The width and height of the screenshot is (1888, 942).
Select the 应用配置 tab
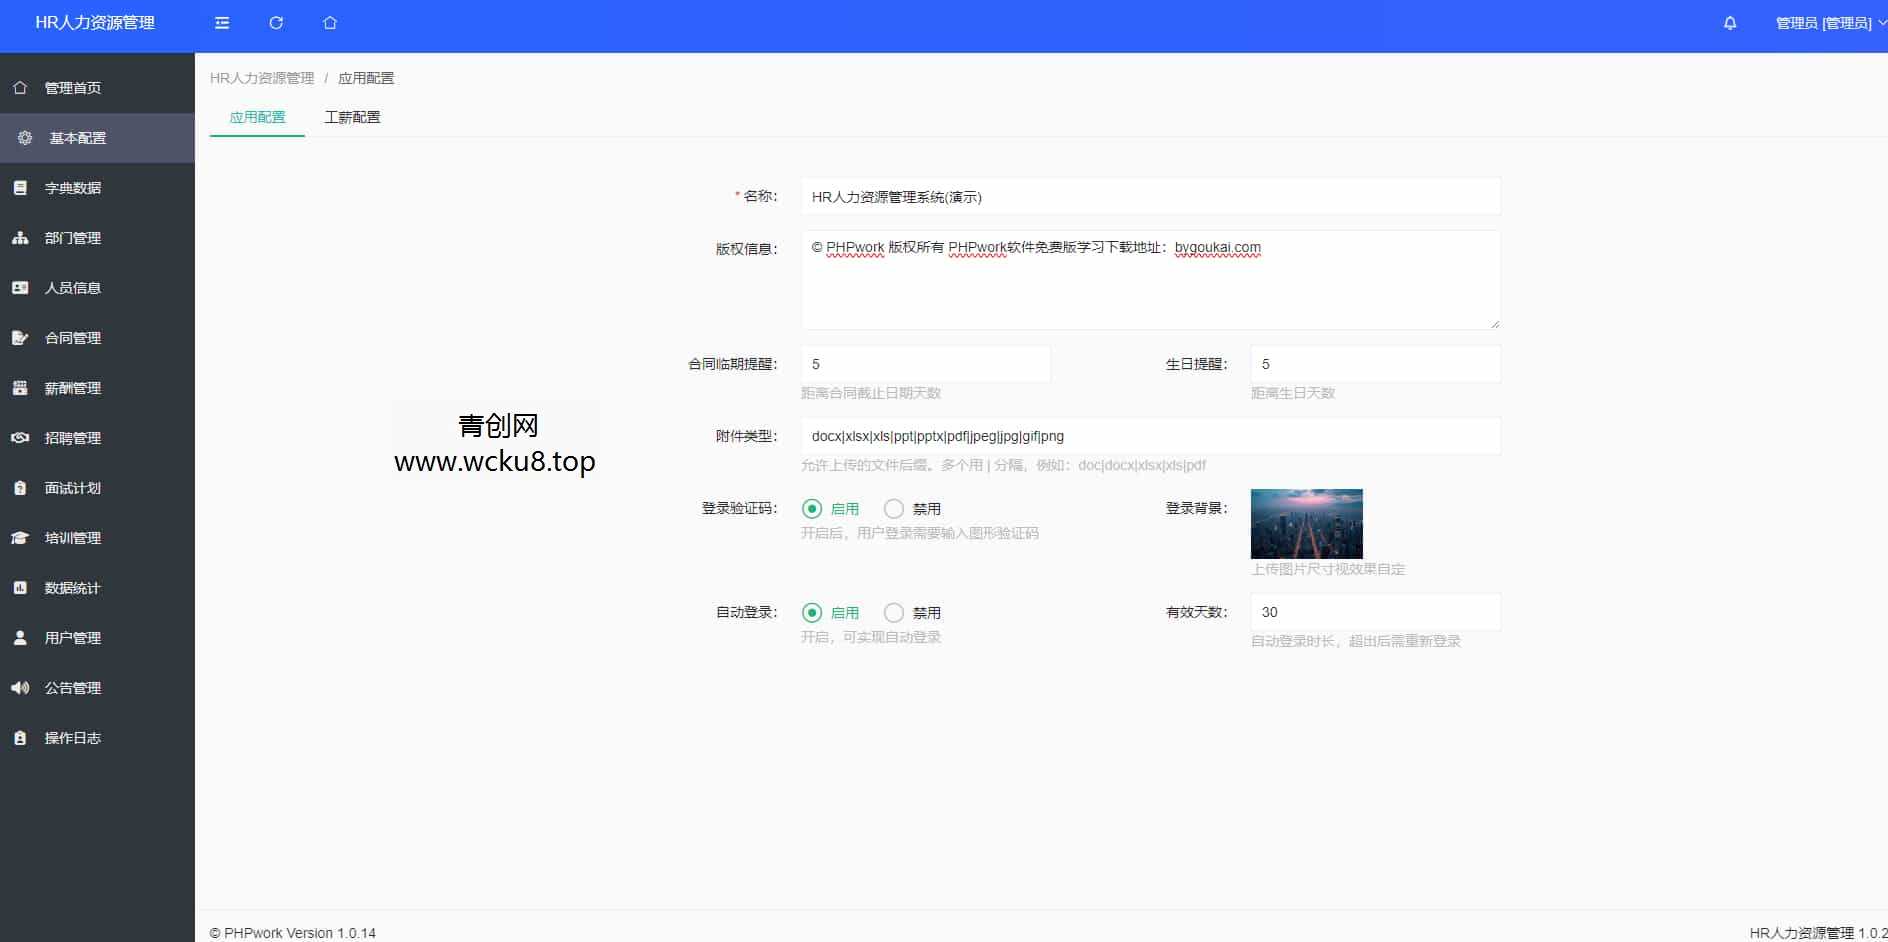(x=256, y=117)
